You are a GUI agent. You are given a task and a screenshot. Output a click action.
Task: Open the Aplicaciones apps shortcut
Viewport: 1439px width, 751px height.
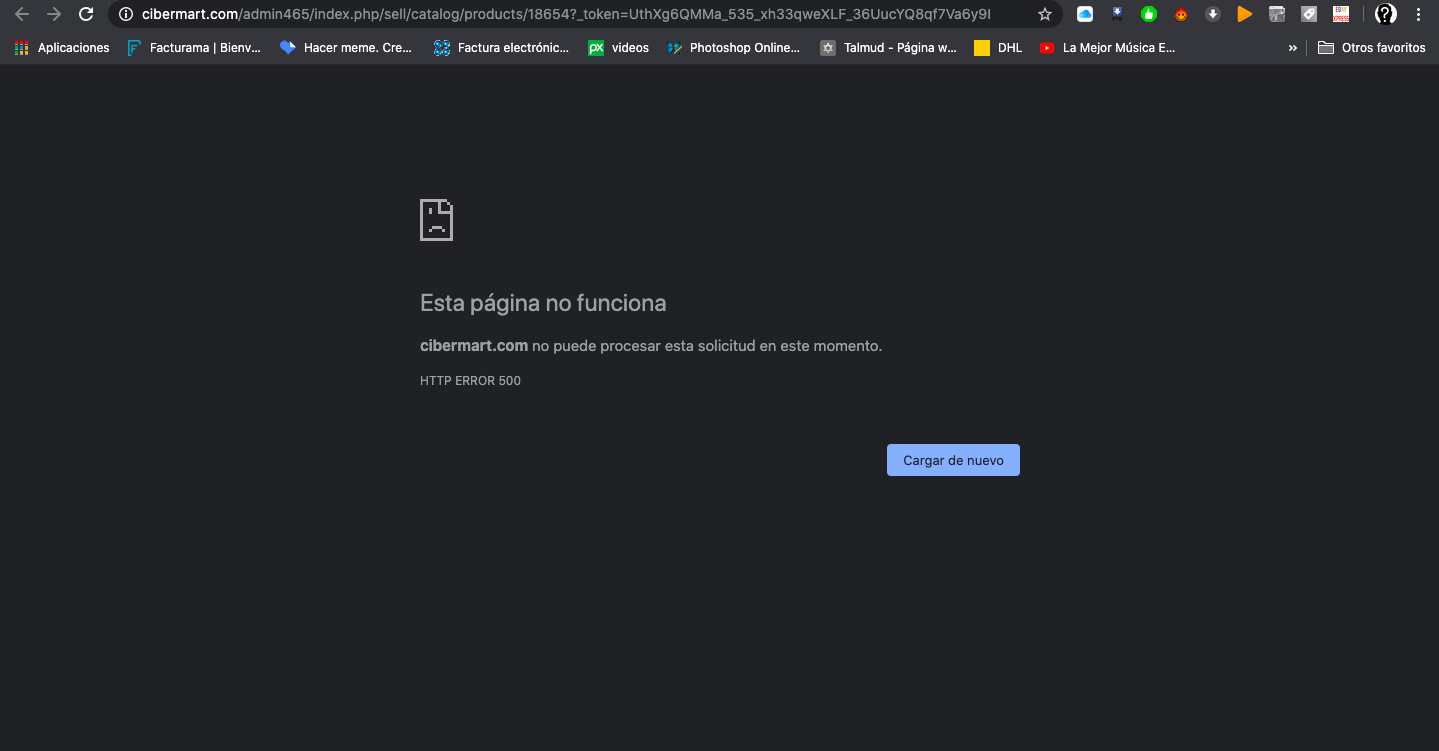pos(62,47)
